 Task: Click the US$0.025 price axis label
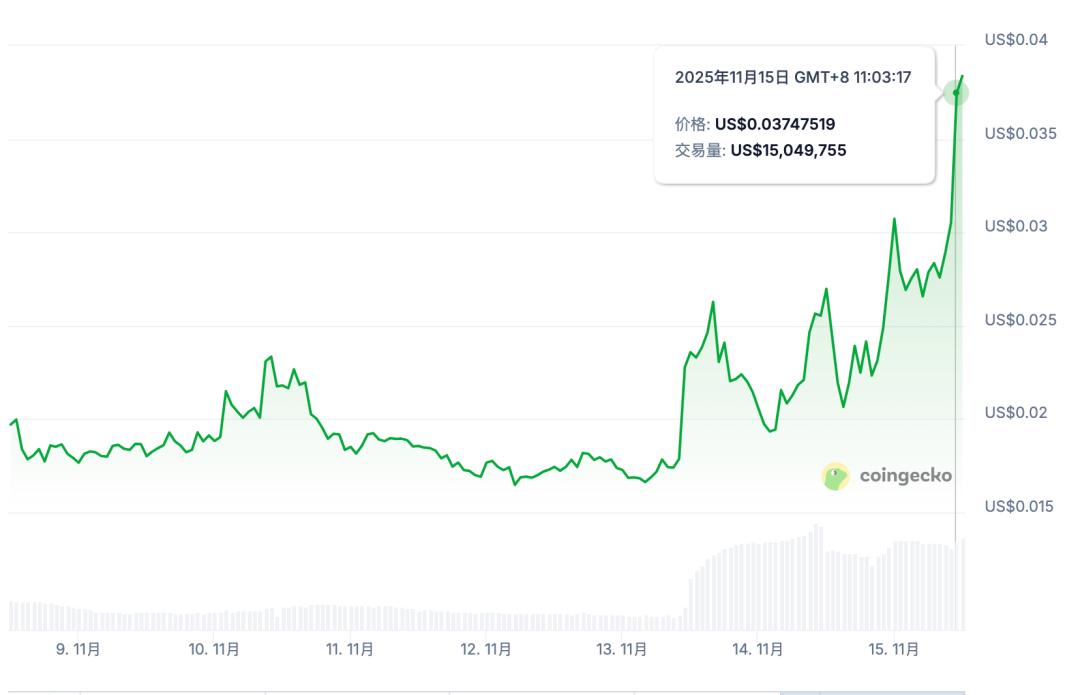[1020, 319]
